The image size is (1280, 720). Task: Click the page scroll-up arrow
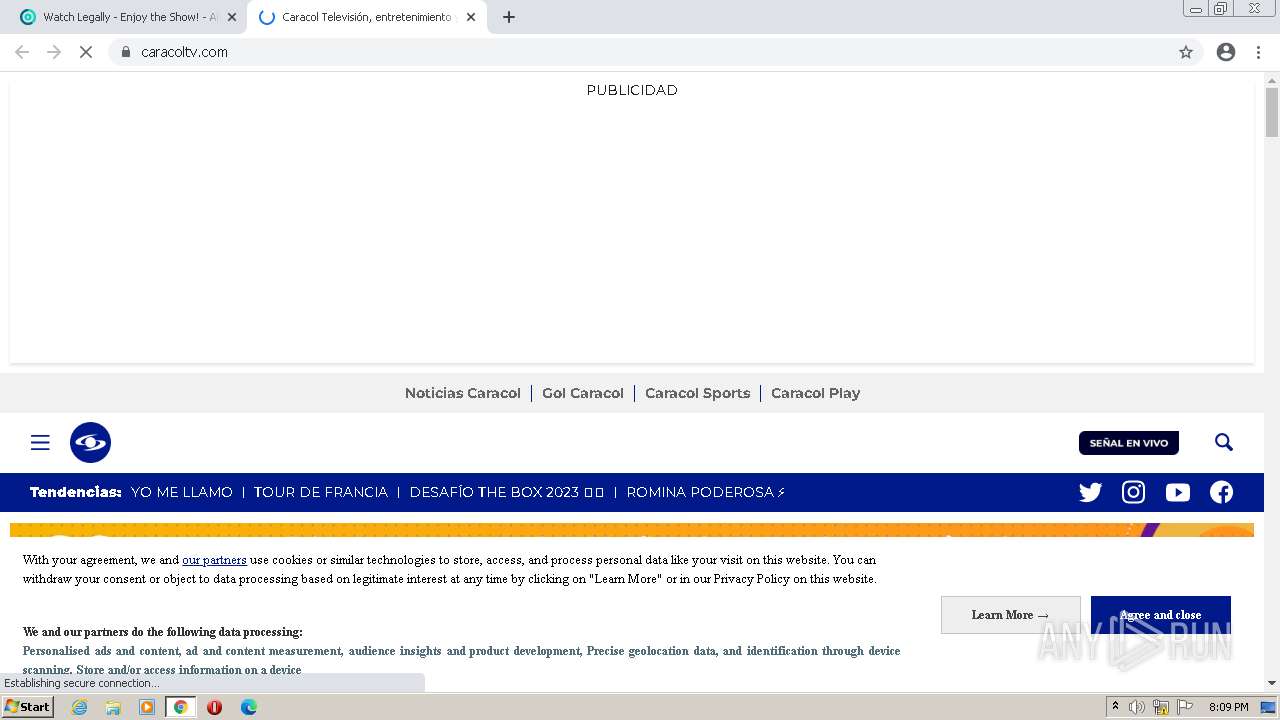click(x=1272, y=79)
